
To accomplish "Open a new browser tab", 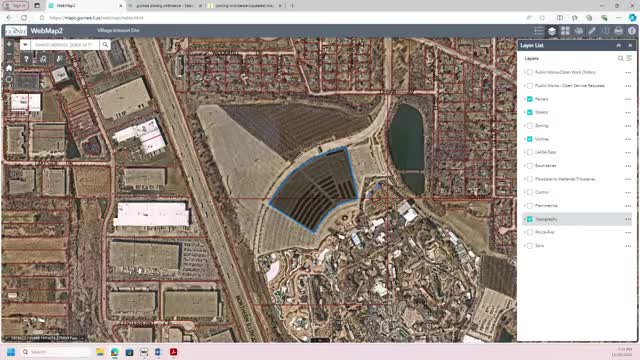I will tap(292, 6).
